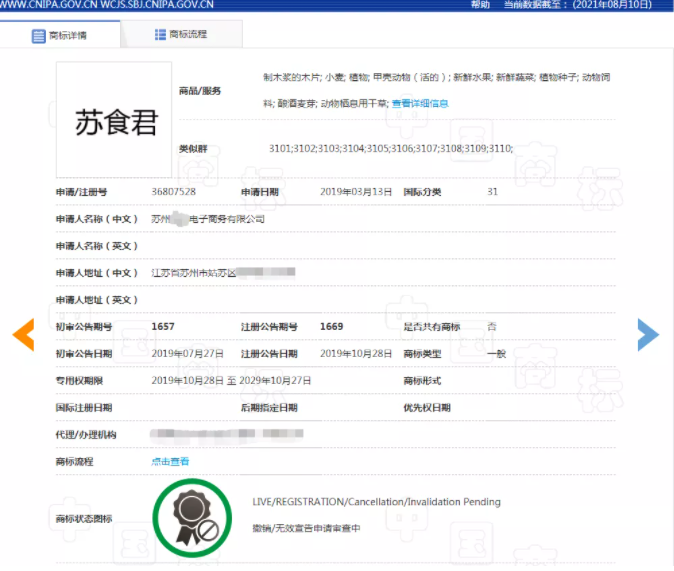Select status text 撤销/无效宣告申请审查中
The image size is (674, 571).
click(306, 528)
